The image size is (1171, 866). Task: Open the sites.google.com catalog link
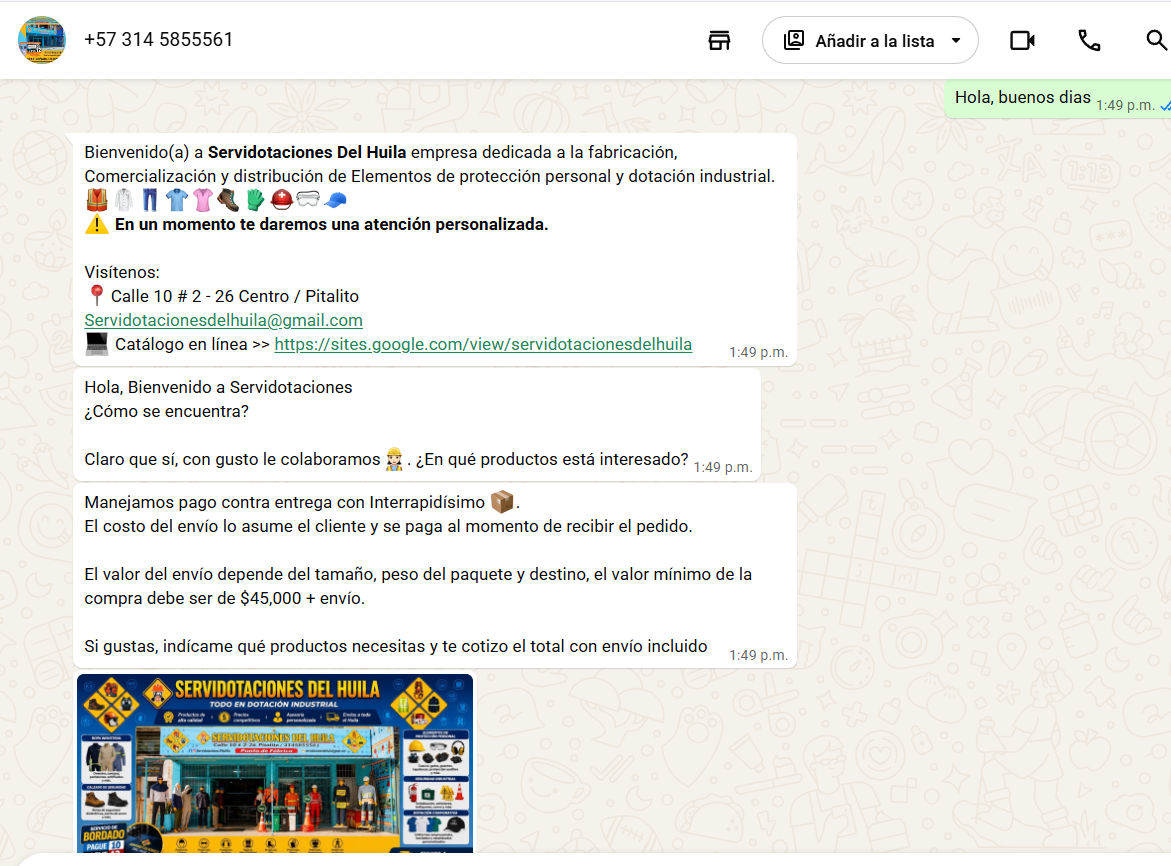click(x=483, y=344)
